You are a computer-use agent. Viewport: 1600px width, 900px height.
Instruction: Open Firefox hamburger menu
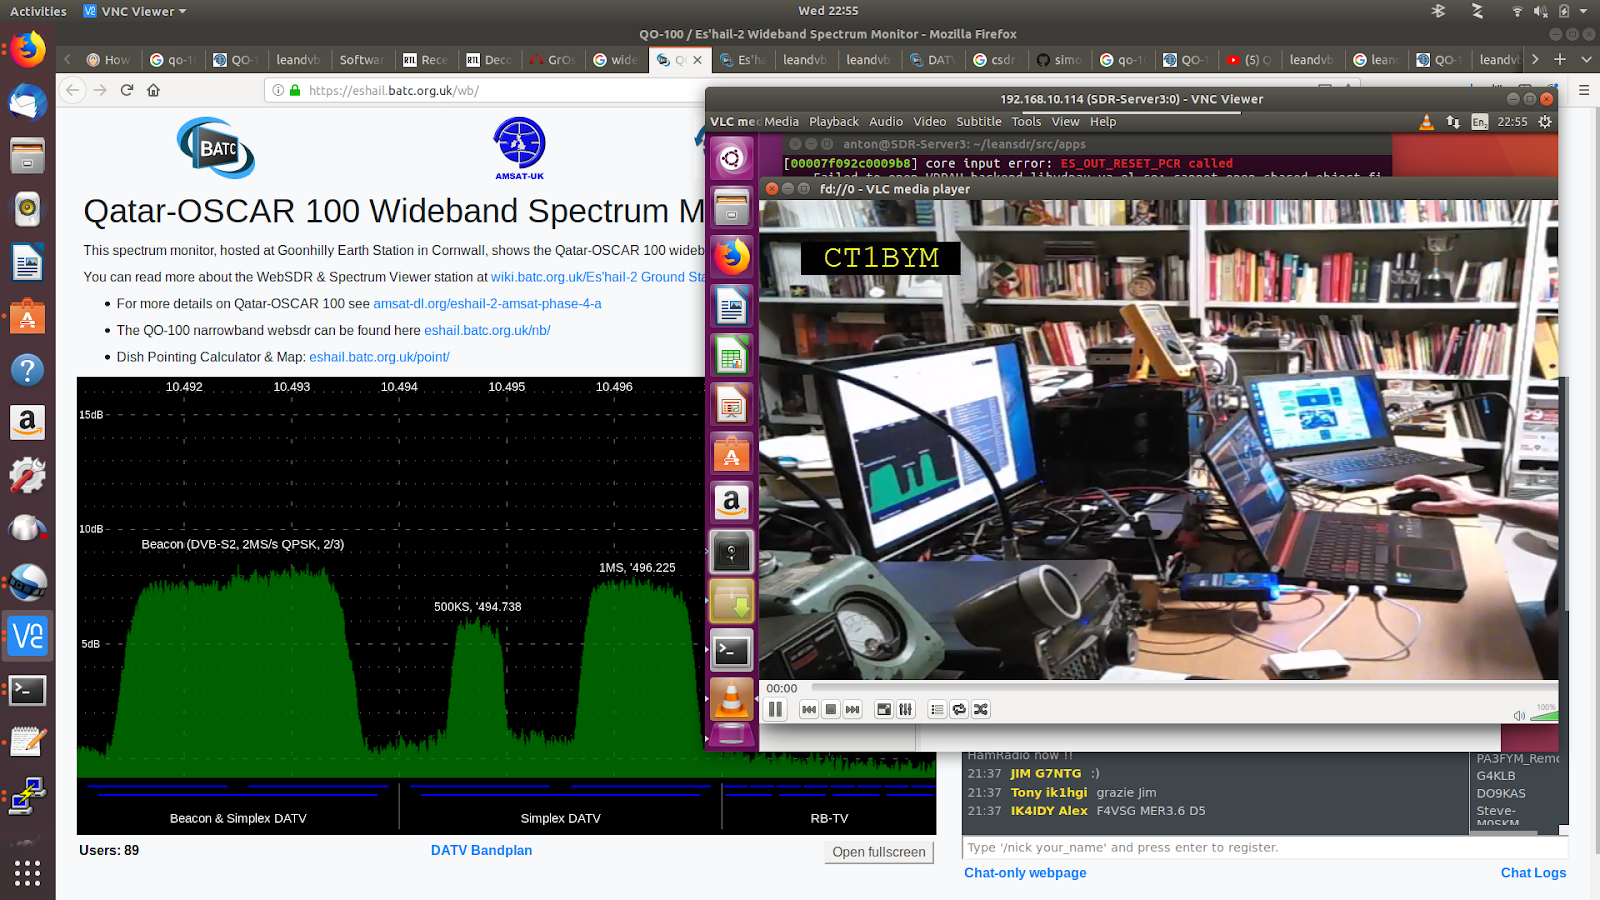click(x=1584, y=90)
